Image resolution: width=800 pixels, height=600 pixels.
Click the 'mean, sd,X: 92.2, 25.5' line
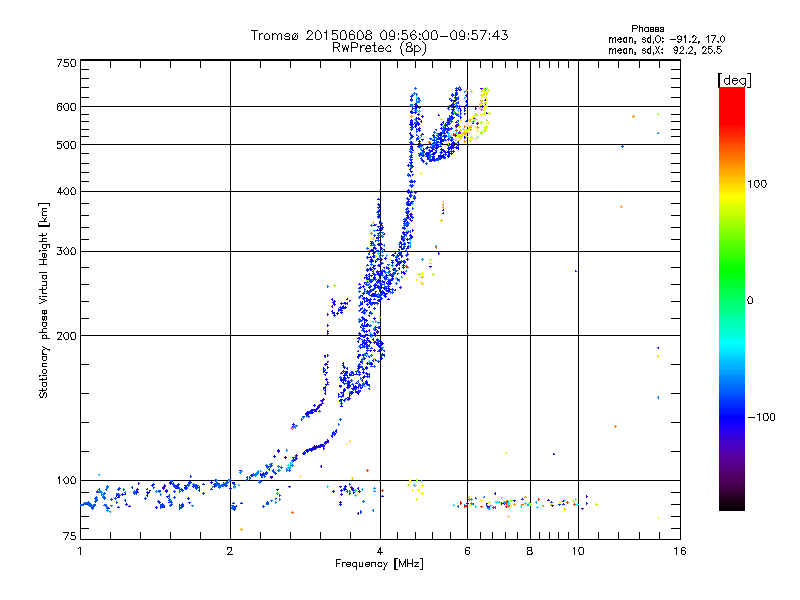point(665,50)
